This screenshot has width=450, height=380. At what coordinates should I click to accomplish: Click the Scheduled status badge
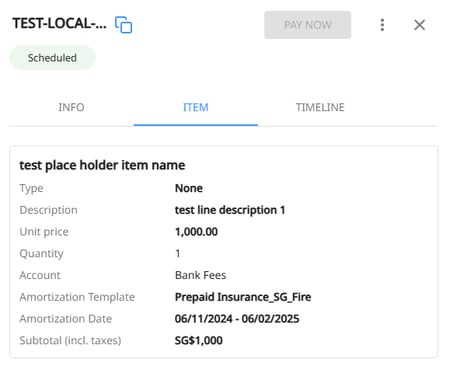pos(52,58)
